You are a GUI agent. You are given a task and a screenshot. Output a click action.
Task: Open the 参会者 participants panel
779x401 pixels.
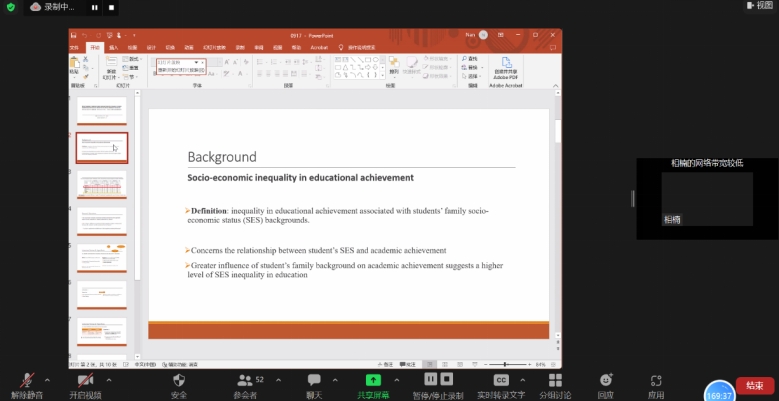[x=243, y=381]
